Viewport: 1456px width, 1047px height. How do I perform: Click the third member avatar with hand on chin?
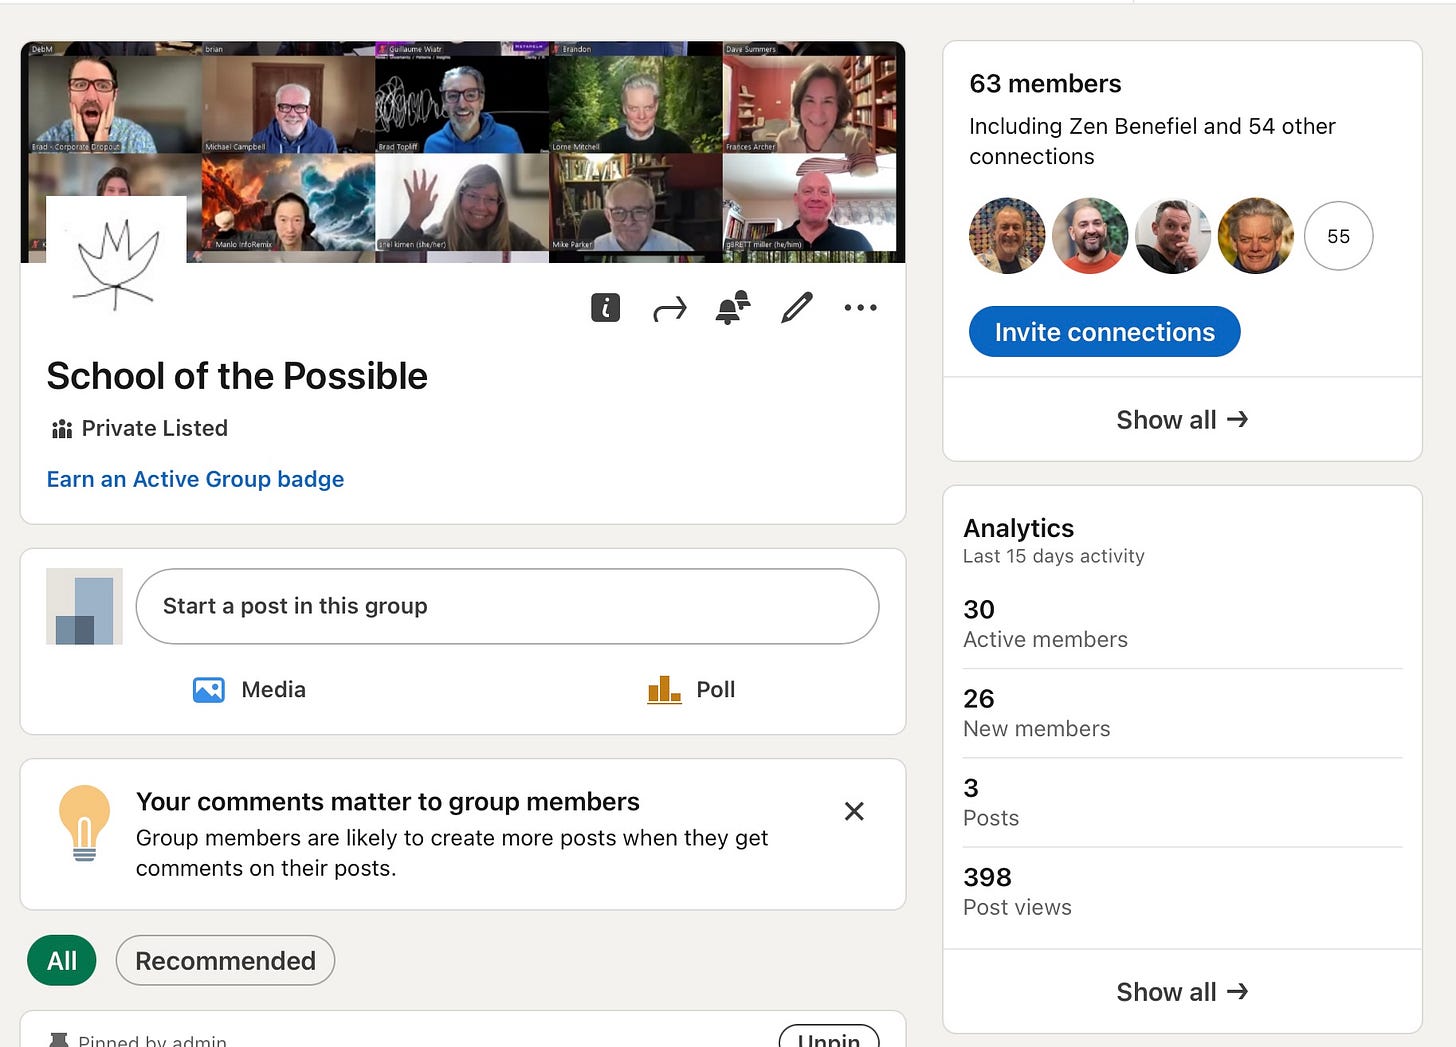click(x=1173, y=236)
